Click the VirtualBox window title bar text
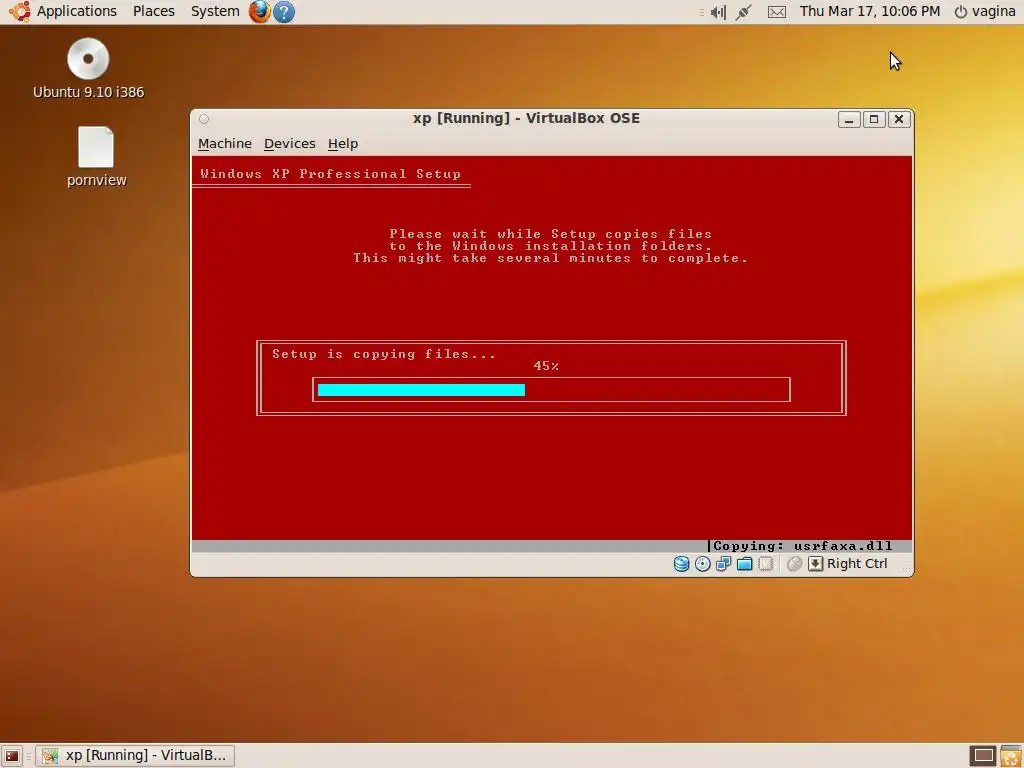 (526, 118)
